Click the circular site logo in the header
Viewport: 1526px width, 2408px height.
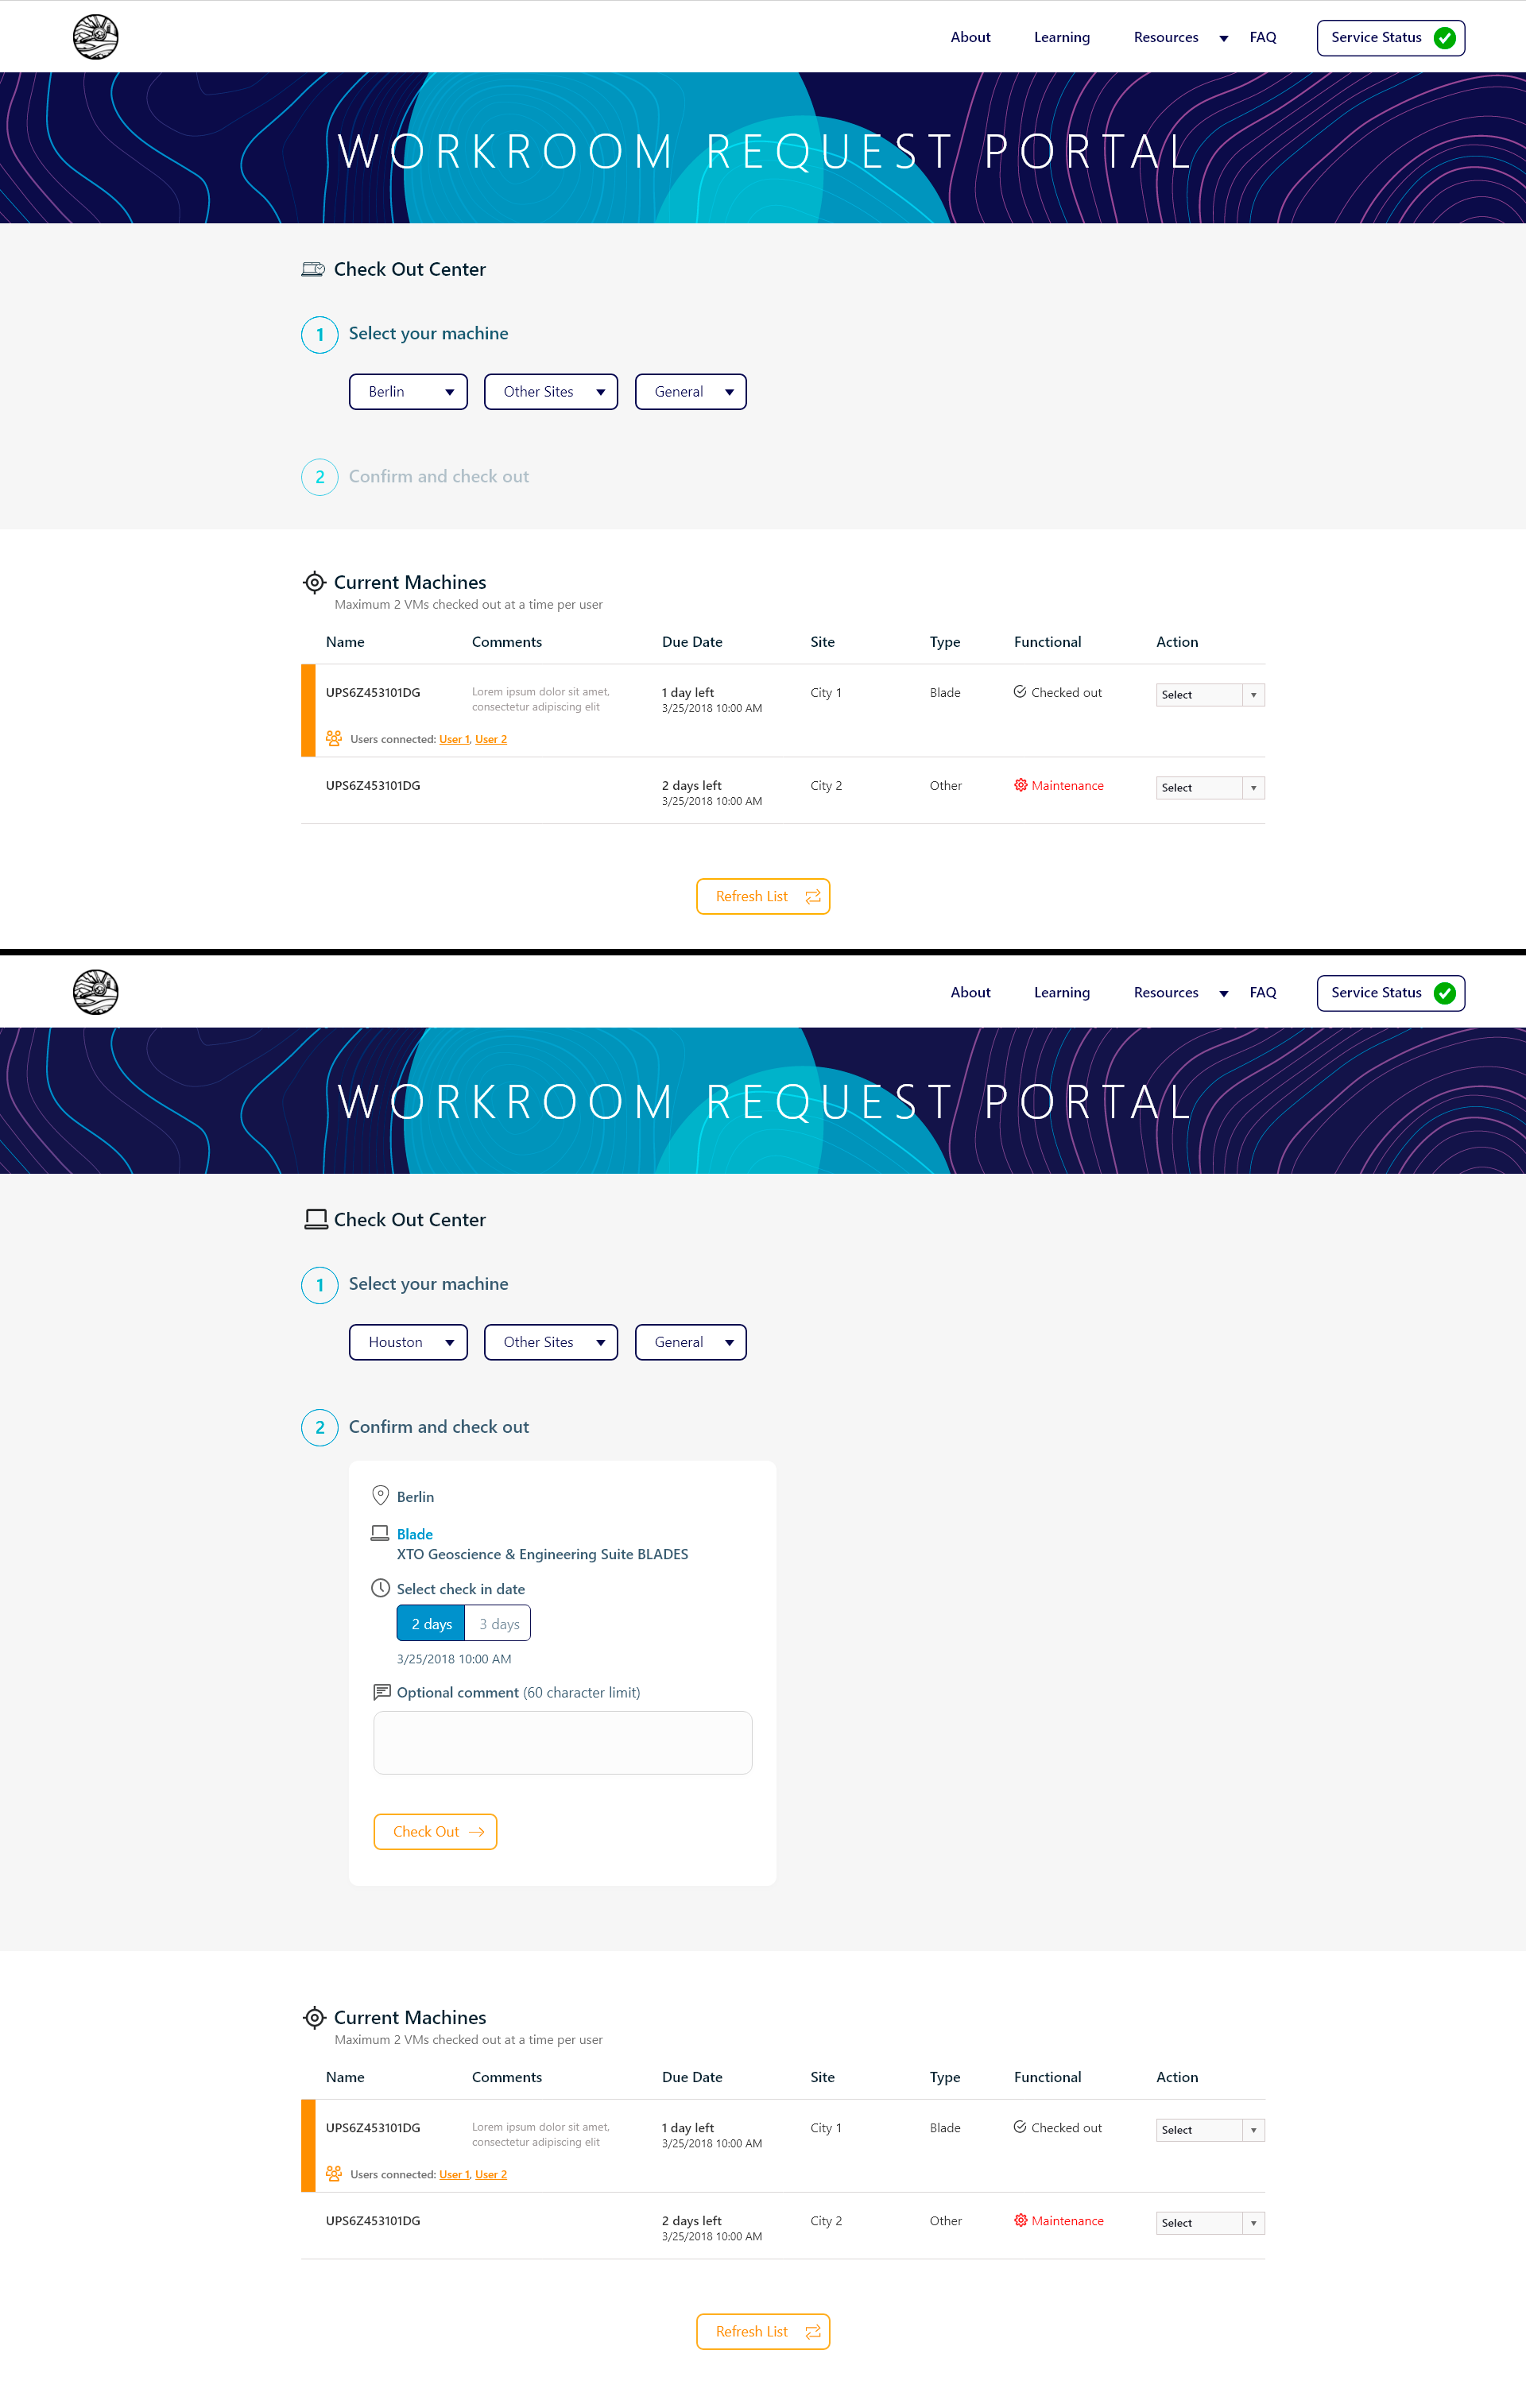click(x=95, y=37)
